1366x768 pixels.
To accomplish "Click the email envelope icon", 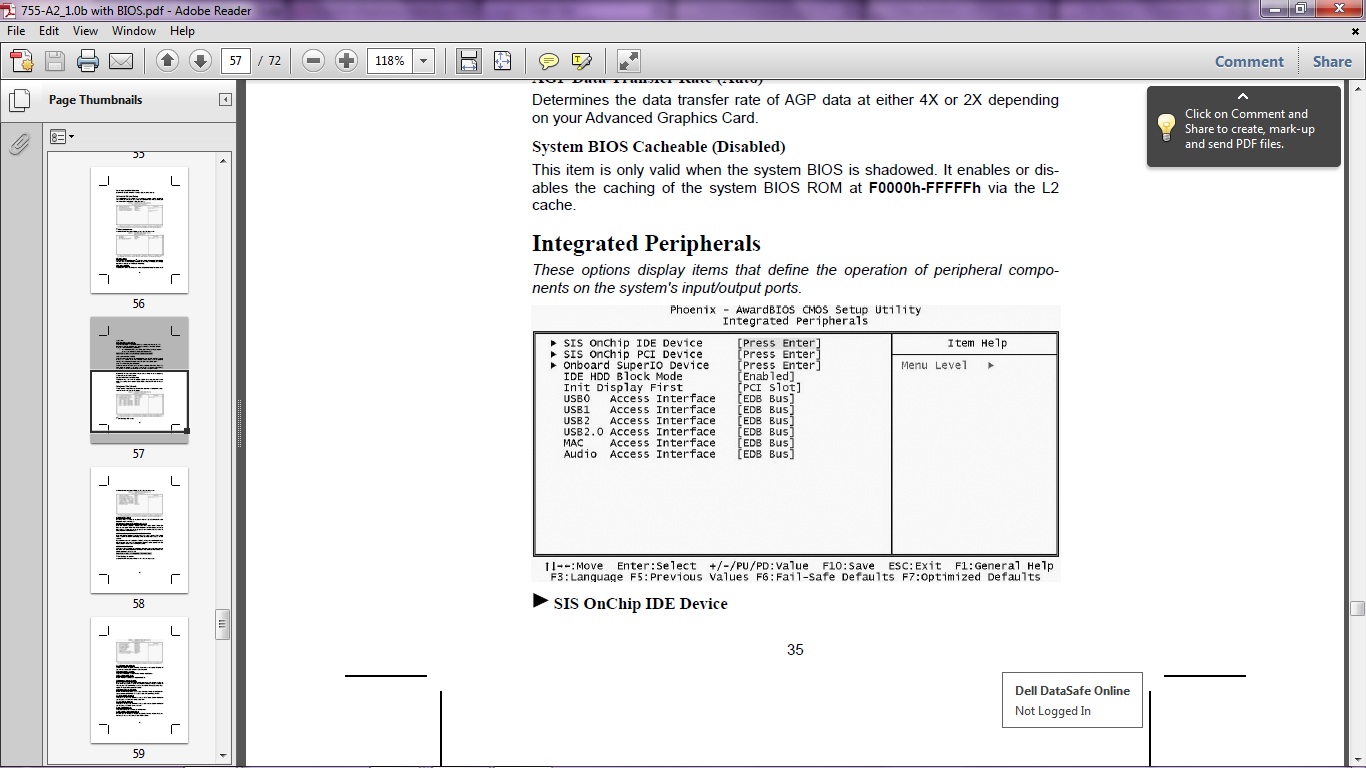I will pos(121,61).
